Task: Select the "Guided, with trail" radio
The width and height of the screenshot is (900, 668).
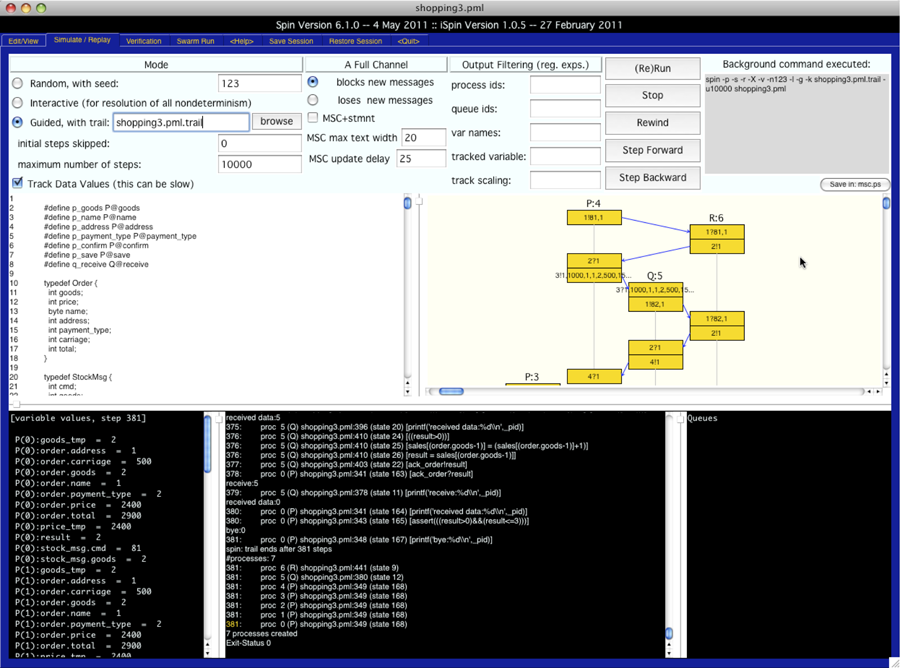Action: click(x=18, y=122)
